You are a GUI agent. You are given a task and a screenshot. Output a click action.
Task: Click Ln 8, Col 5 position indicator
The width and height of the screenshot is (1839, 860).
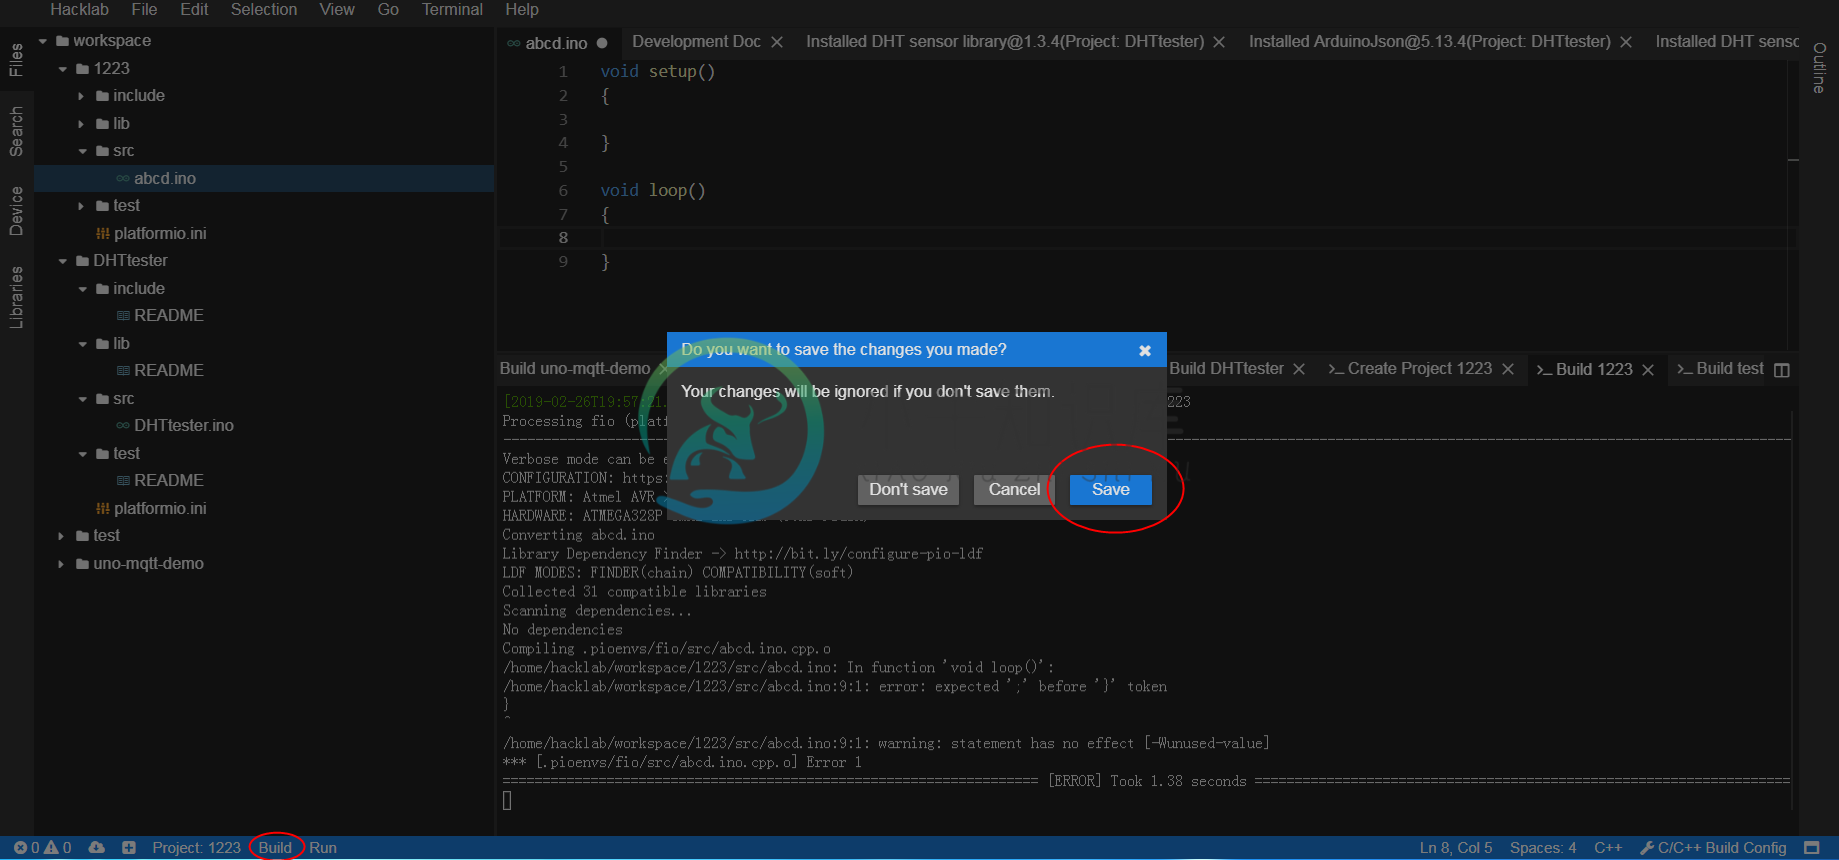(x=1456, y=848)
